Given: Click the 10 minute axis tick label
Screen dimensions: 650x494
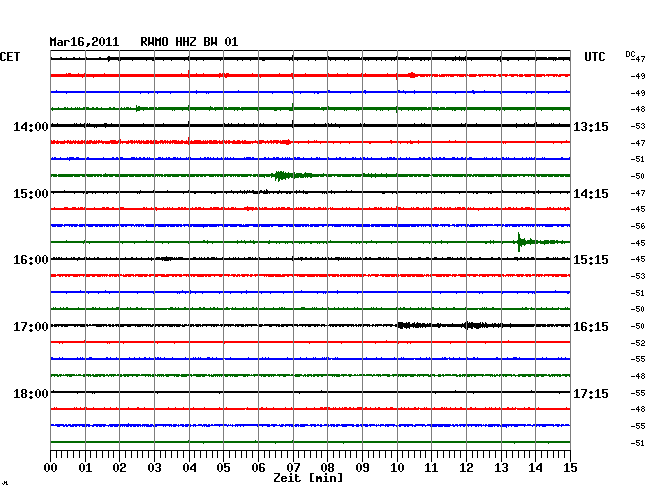Looking at the screenshot, I should tap(397, 467).
